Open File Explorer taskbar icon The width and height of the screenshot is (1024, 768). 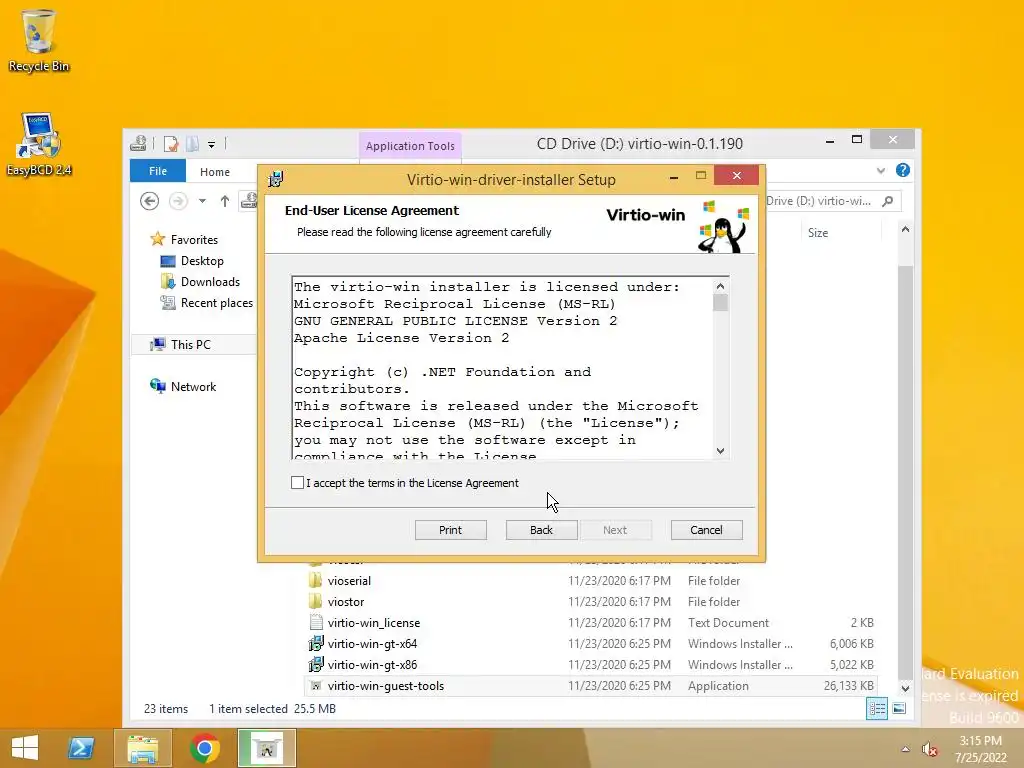(x=143, y=748)
